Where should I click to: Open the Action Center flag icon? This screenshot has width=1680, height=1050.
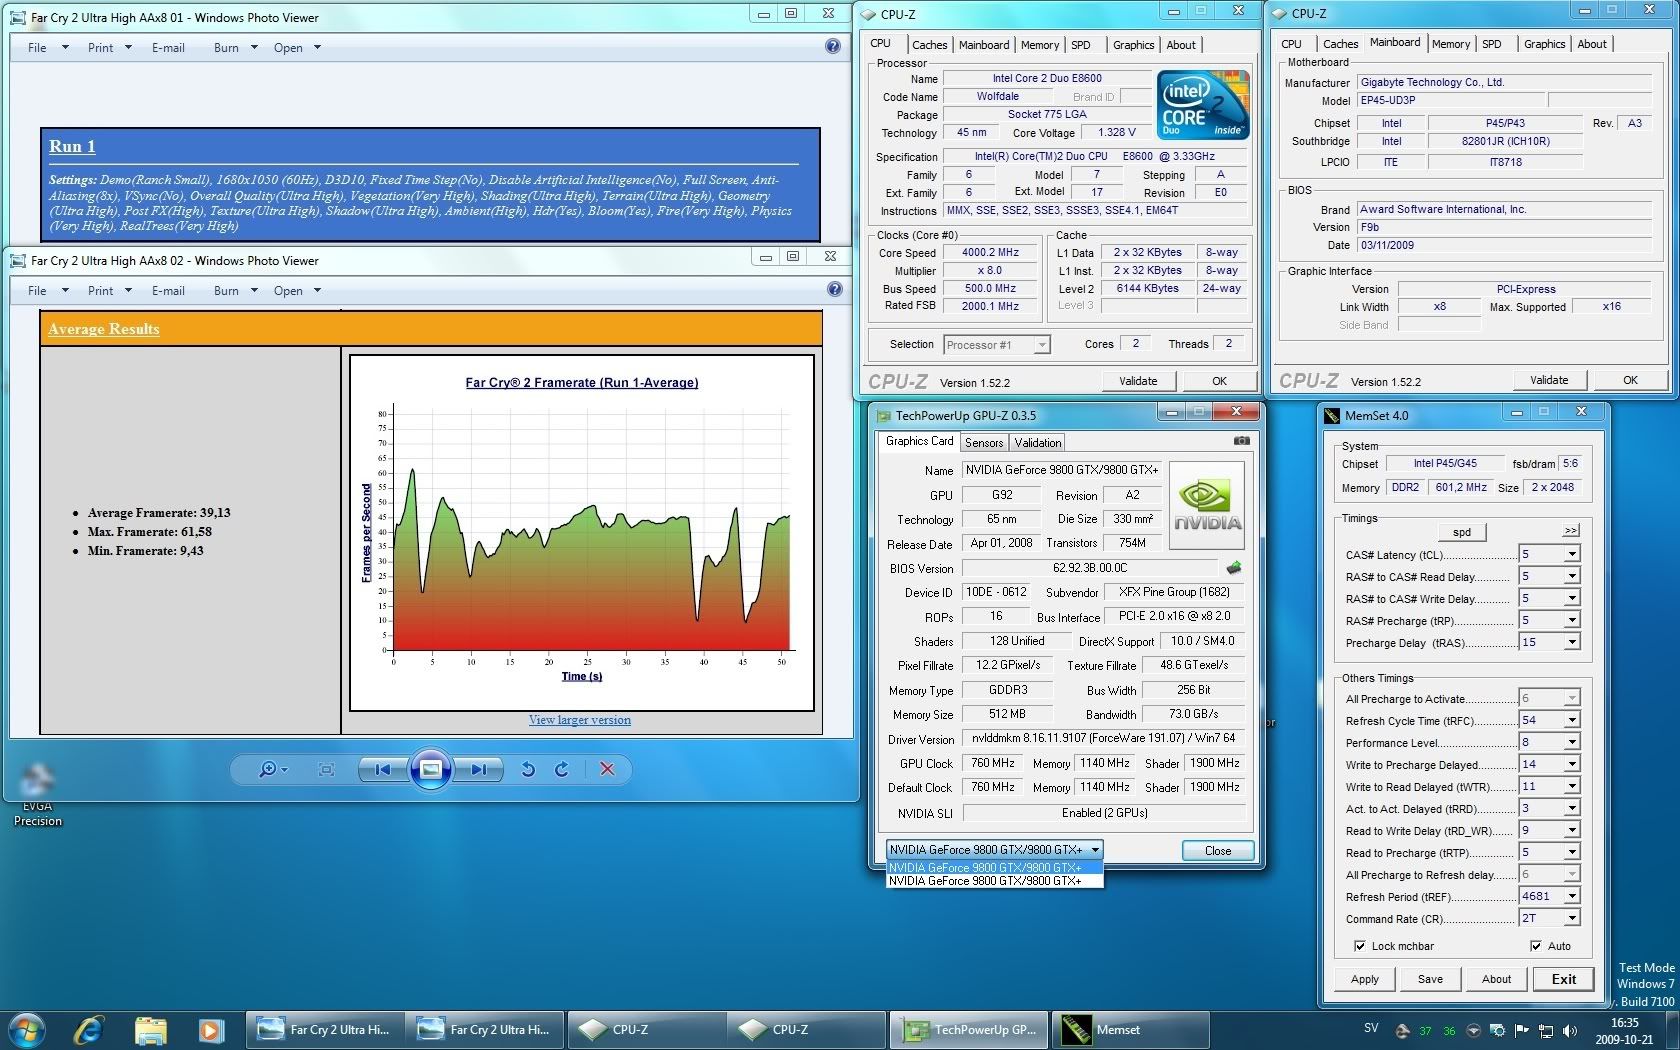[1522, 1030]
